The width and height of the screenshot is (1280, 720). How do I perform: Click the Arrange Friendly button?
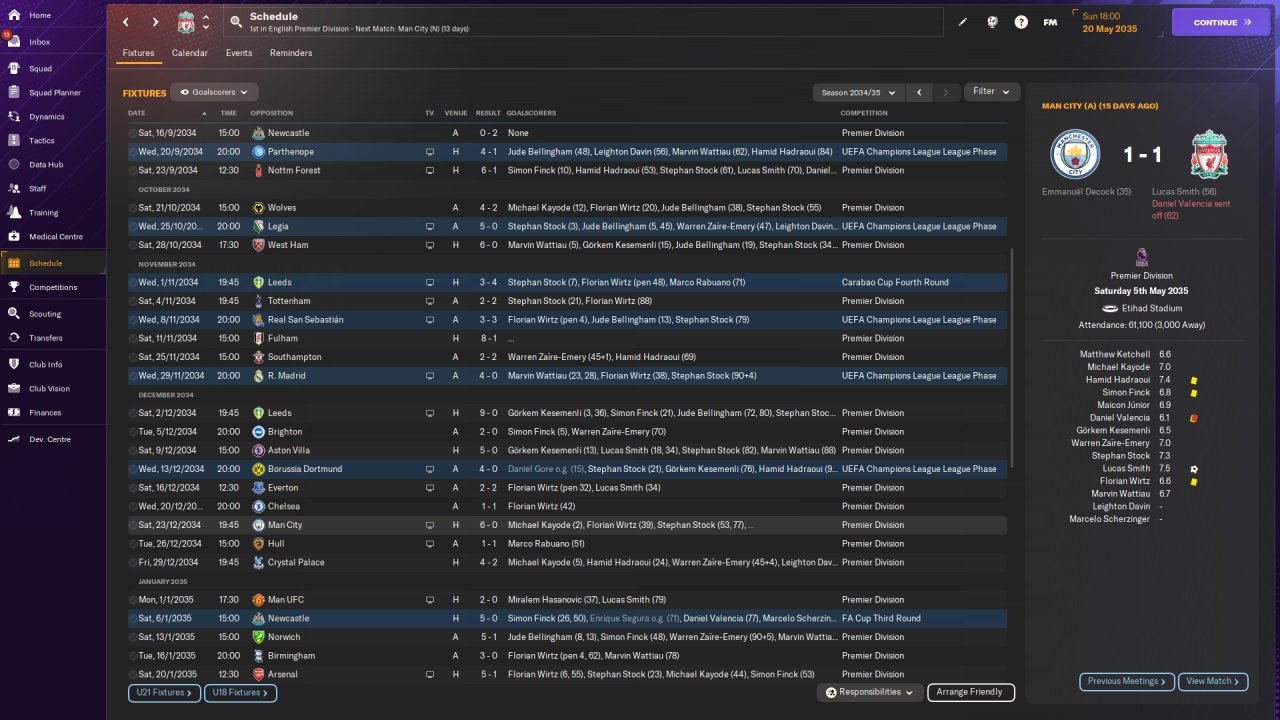971,692
